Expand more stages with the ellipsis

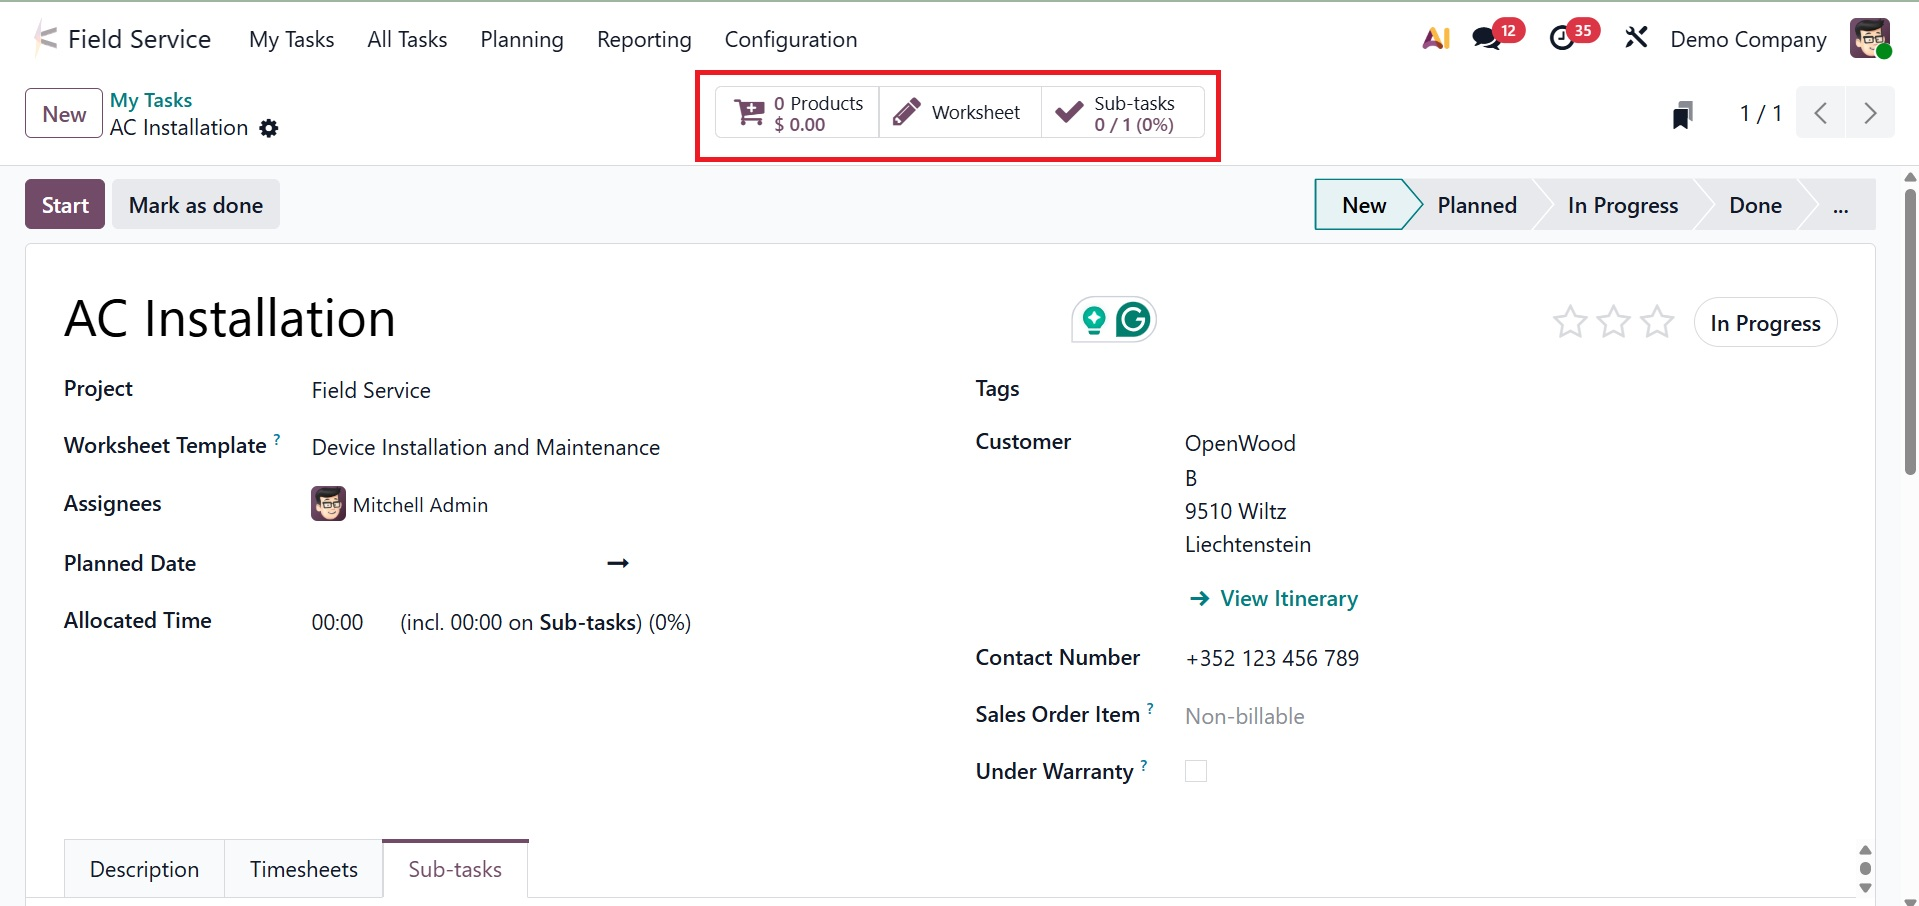click(1840, 206)
